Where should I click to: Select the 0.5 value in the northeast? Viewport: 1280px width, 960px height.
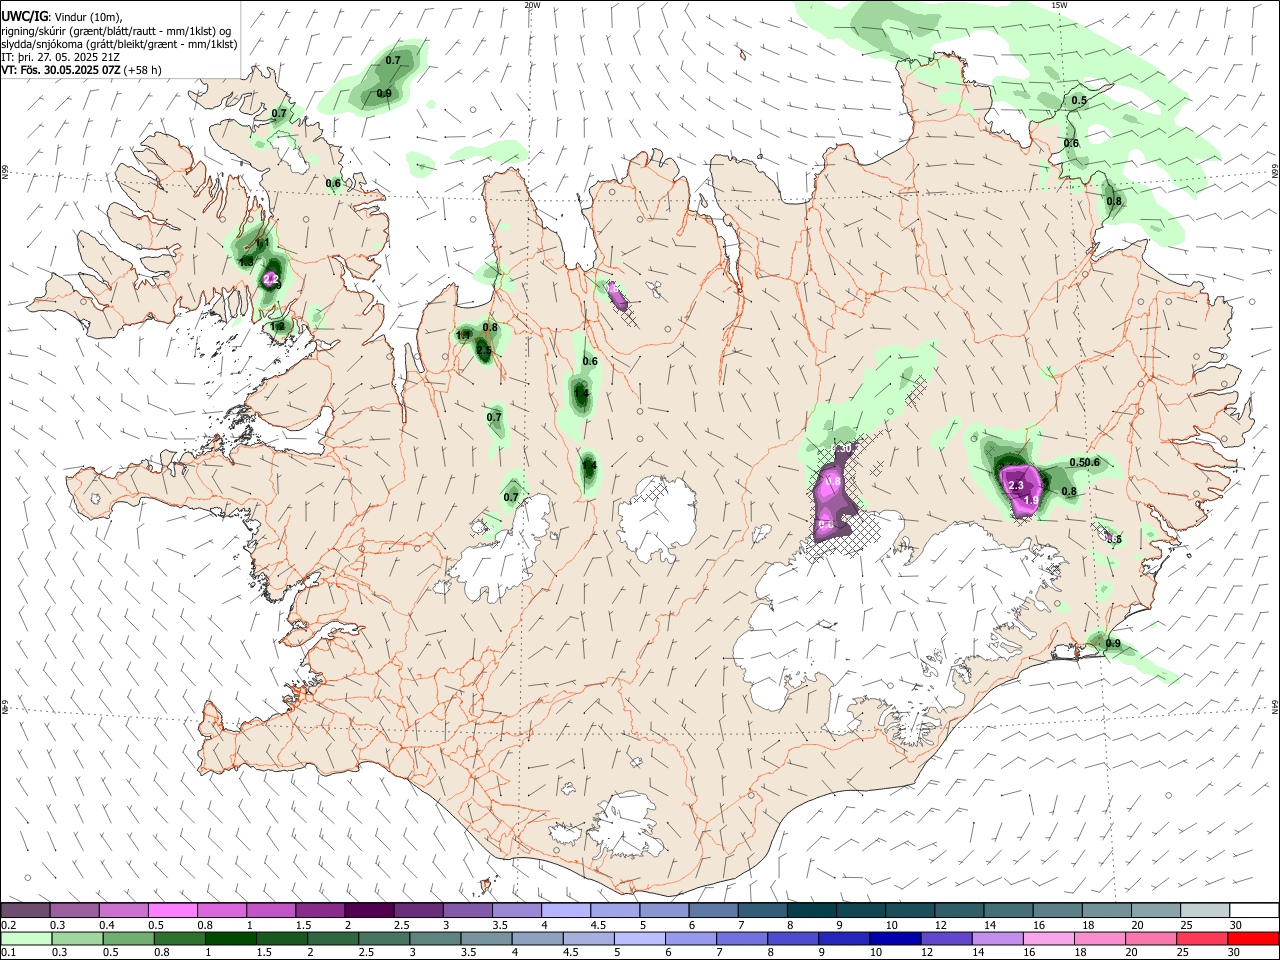click(x=1079, y=101)
